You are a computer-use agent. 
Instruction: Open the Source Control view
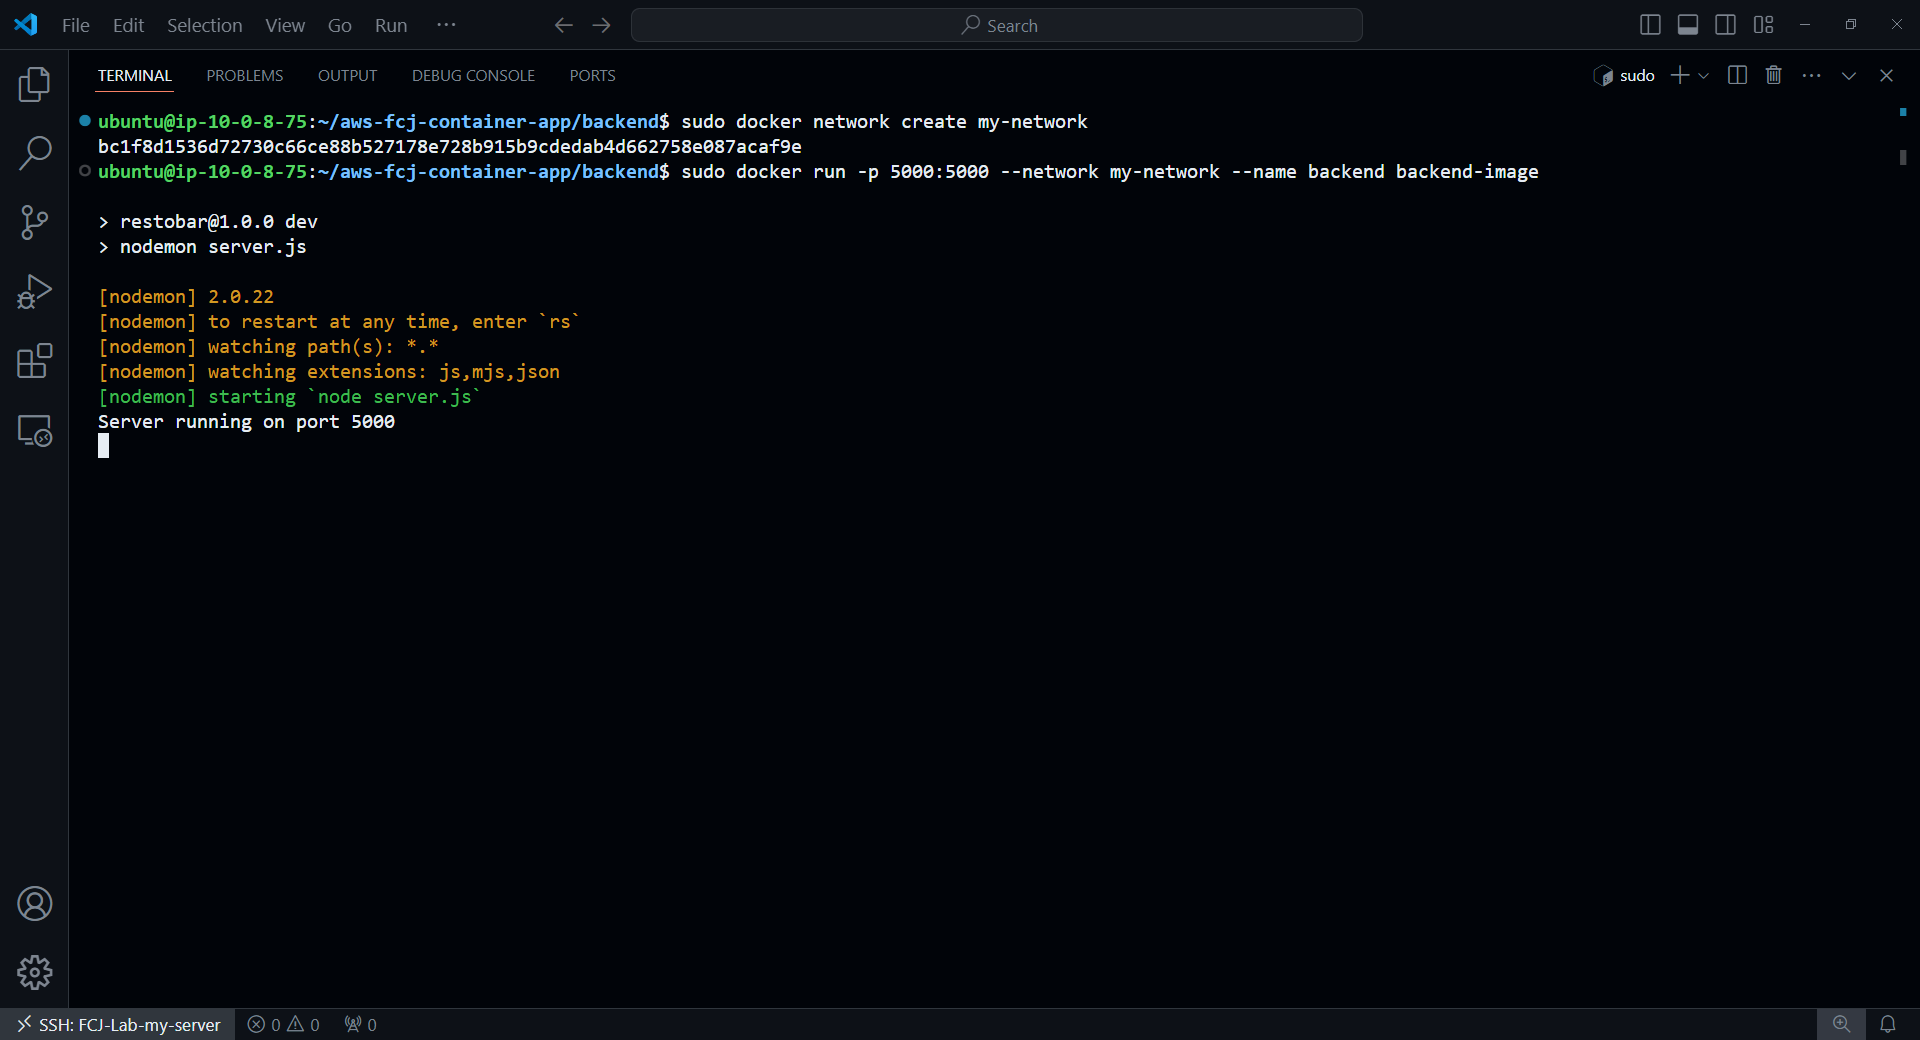pyautogui.click(x=34, y=222)
